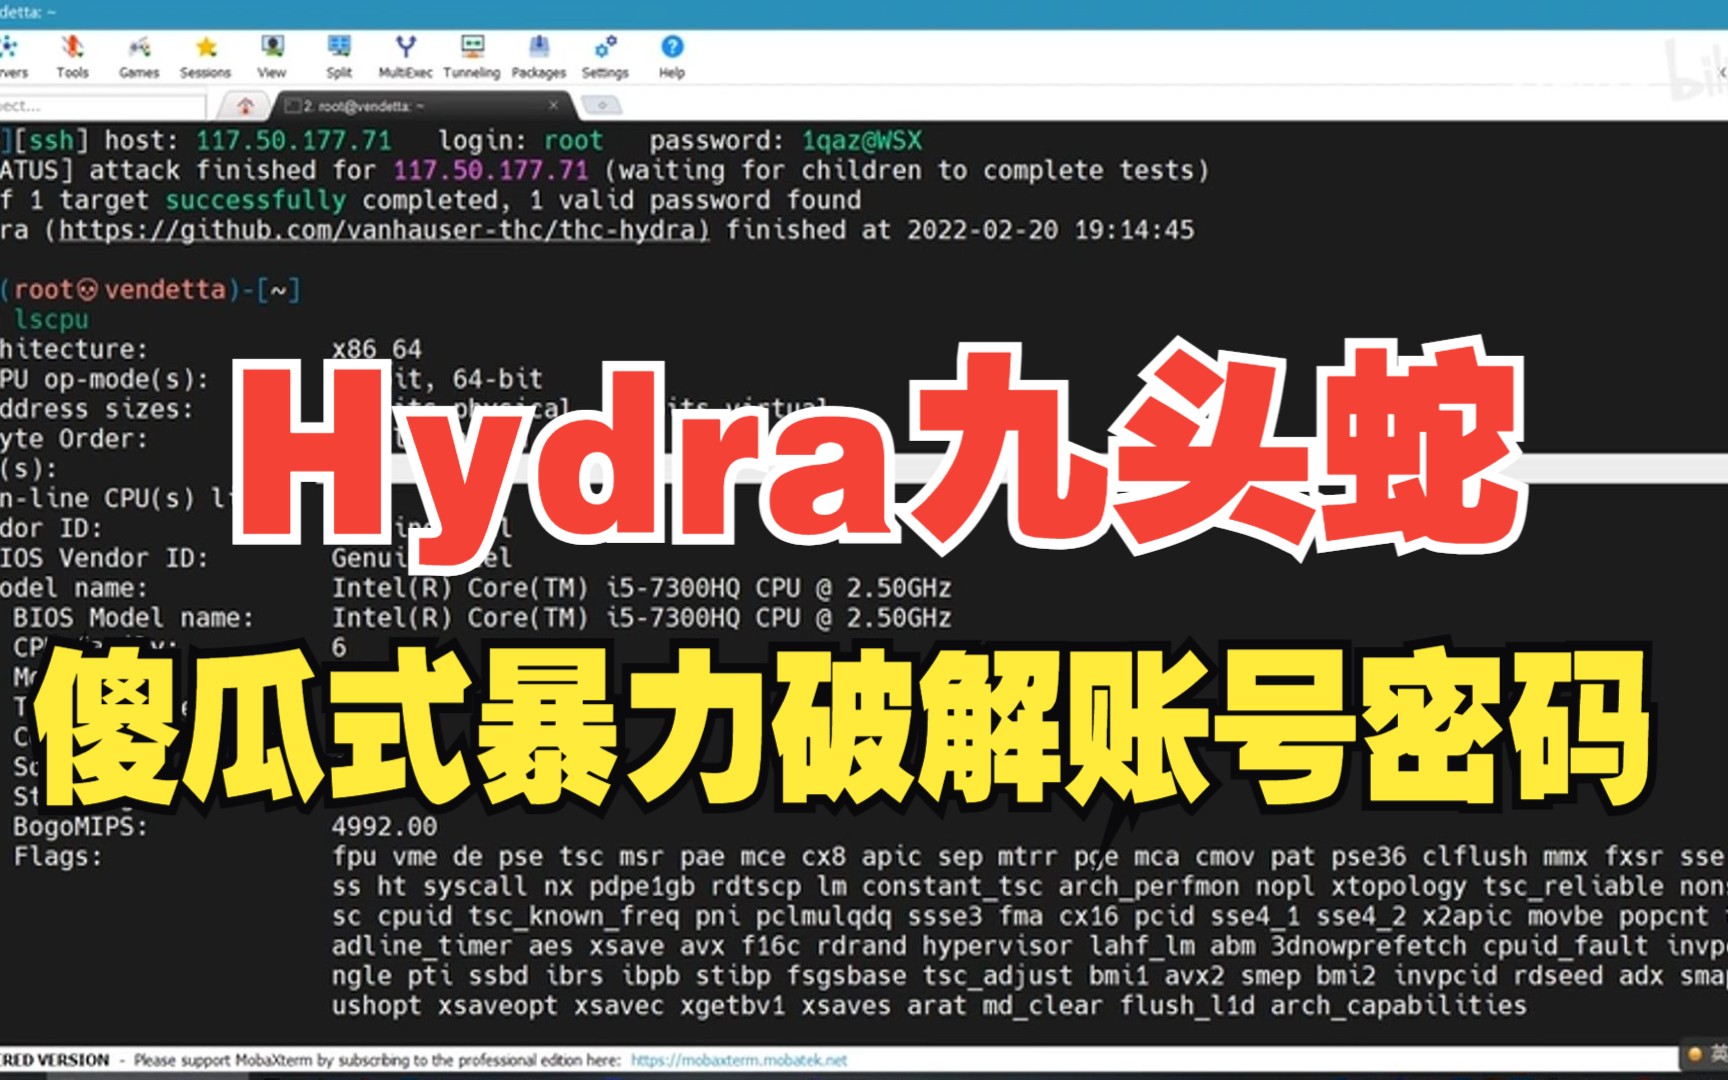Click the magenta IP 117.50.177.71

coord(491,171)
